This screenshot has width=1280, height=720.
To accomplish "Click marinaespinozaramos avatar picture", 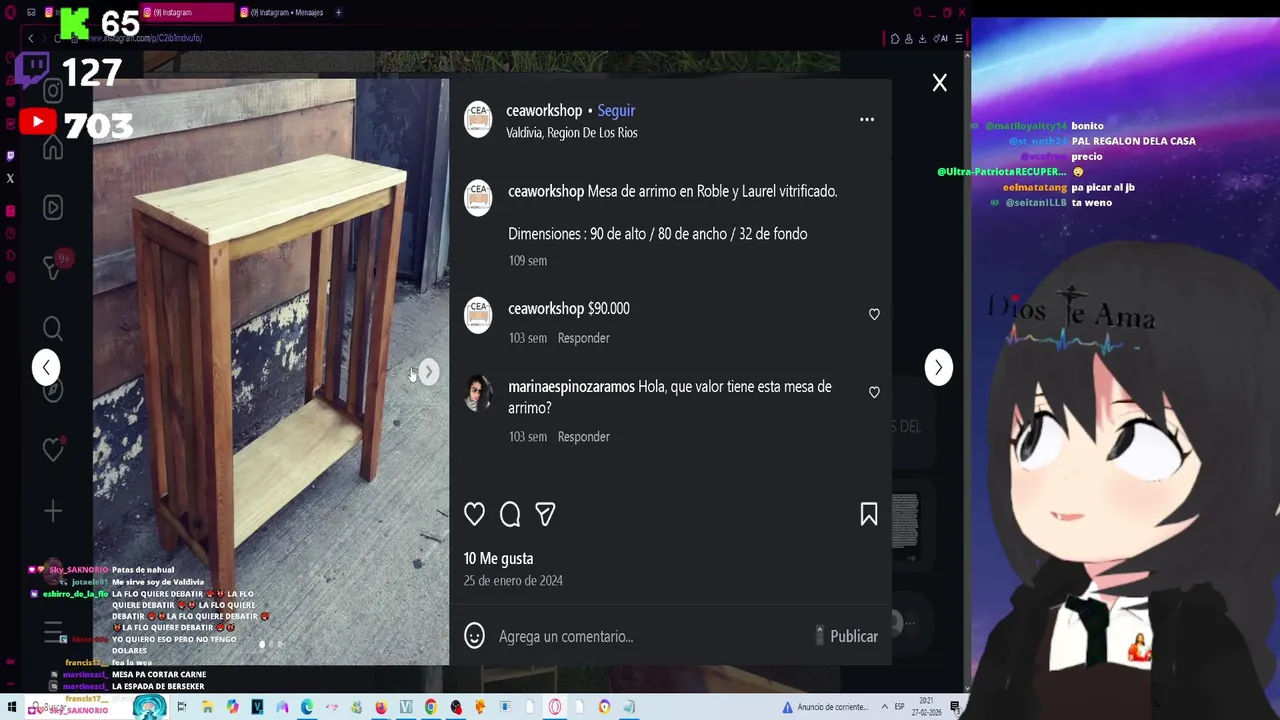I will [478, 393].
